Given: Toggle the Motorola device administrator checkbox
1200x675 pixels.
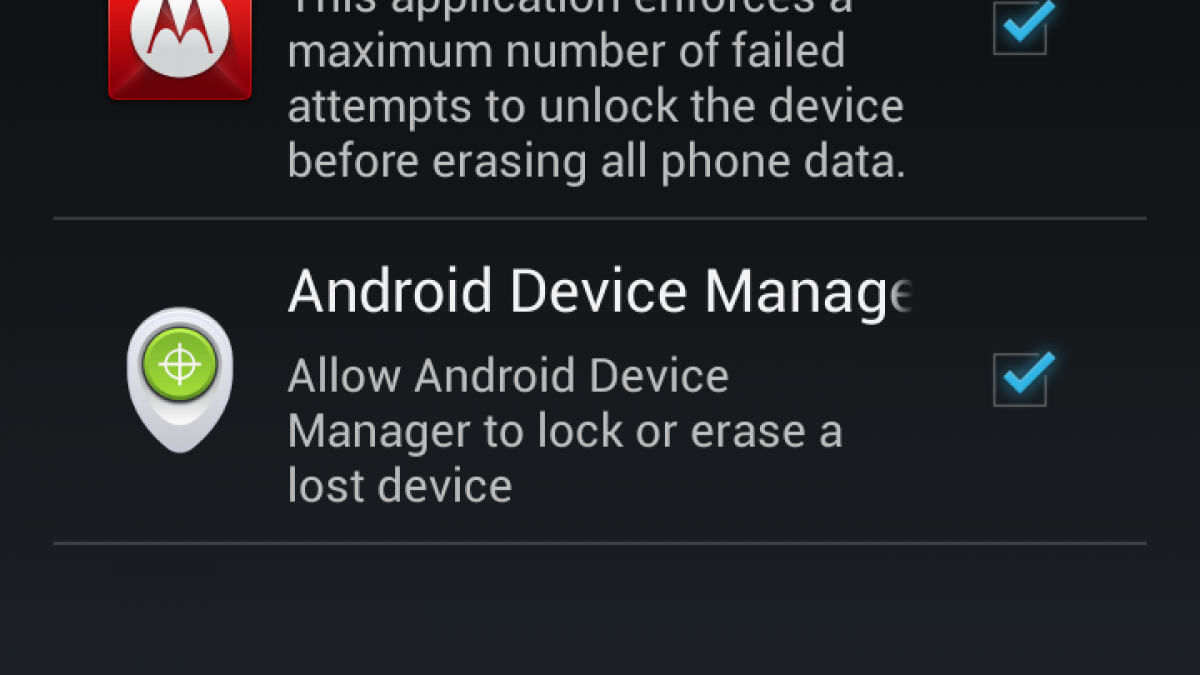Looking at the screenshot, I should 1021,27.
